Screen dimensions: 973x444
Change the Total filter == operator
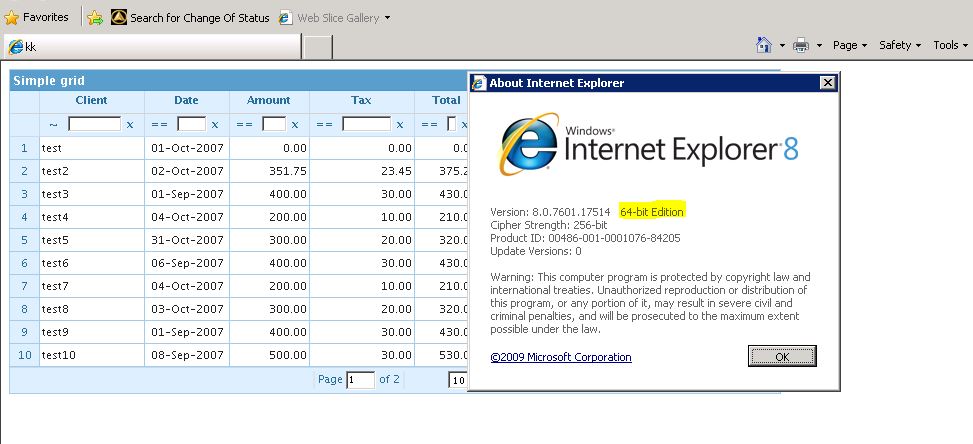429,125
